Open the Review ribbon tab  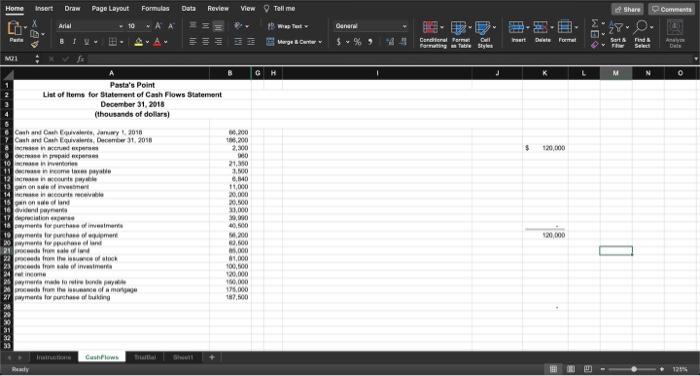pyautogui.click(x=218, y=8)
